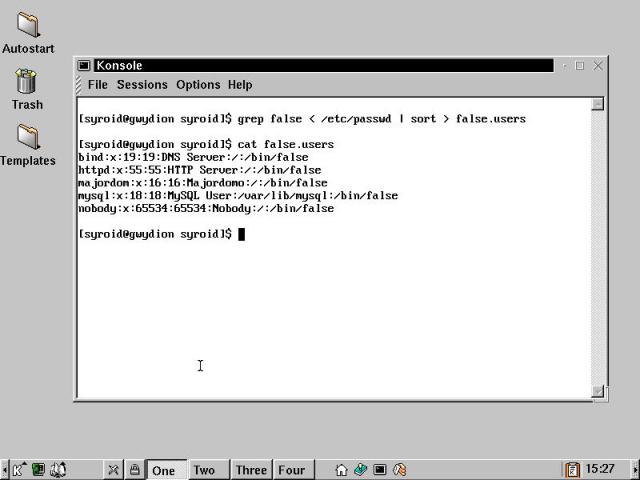
Task: Click the logout X icon in the panel
Action: (x=114, y=469)
